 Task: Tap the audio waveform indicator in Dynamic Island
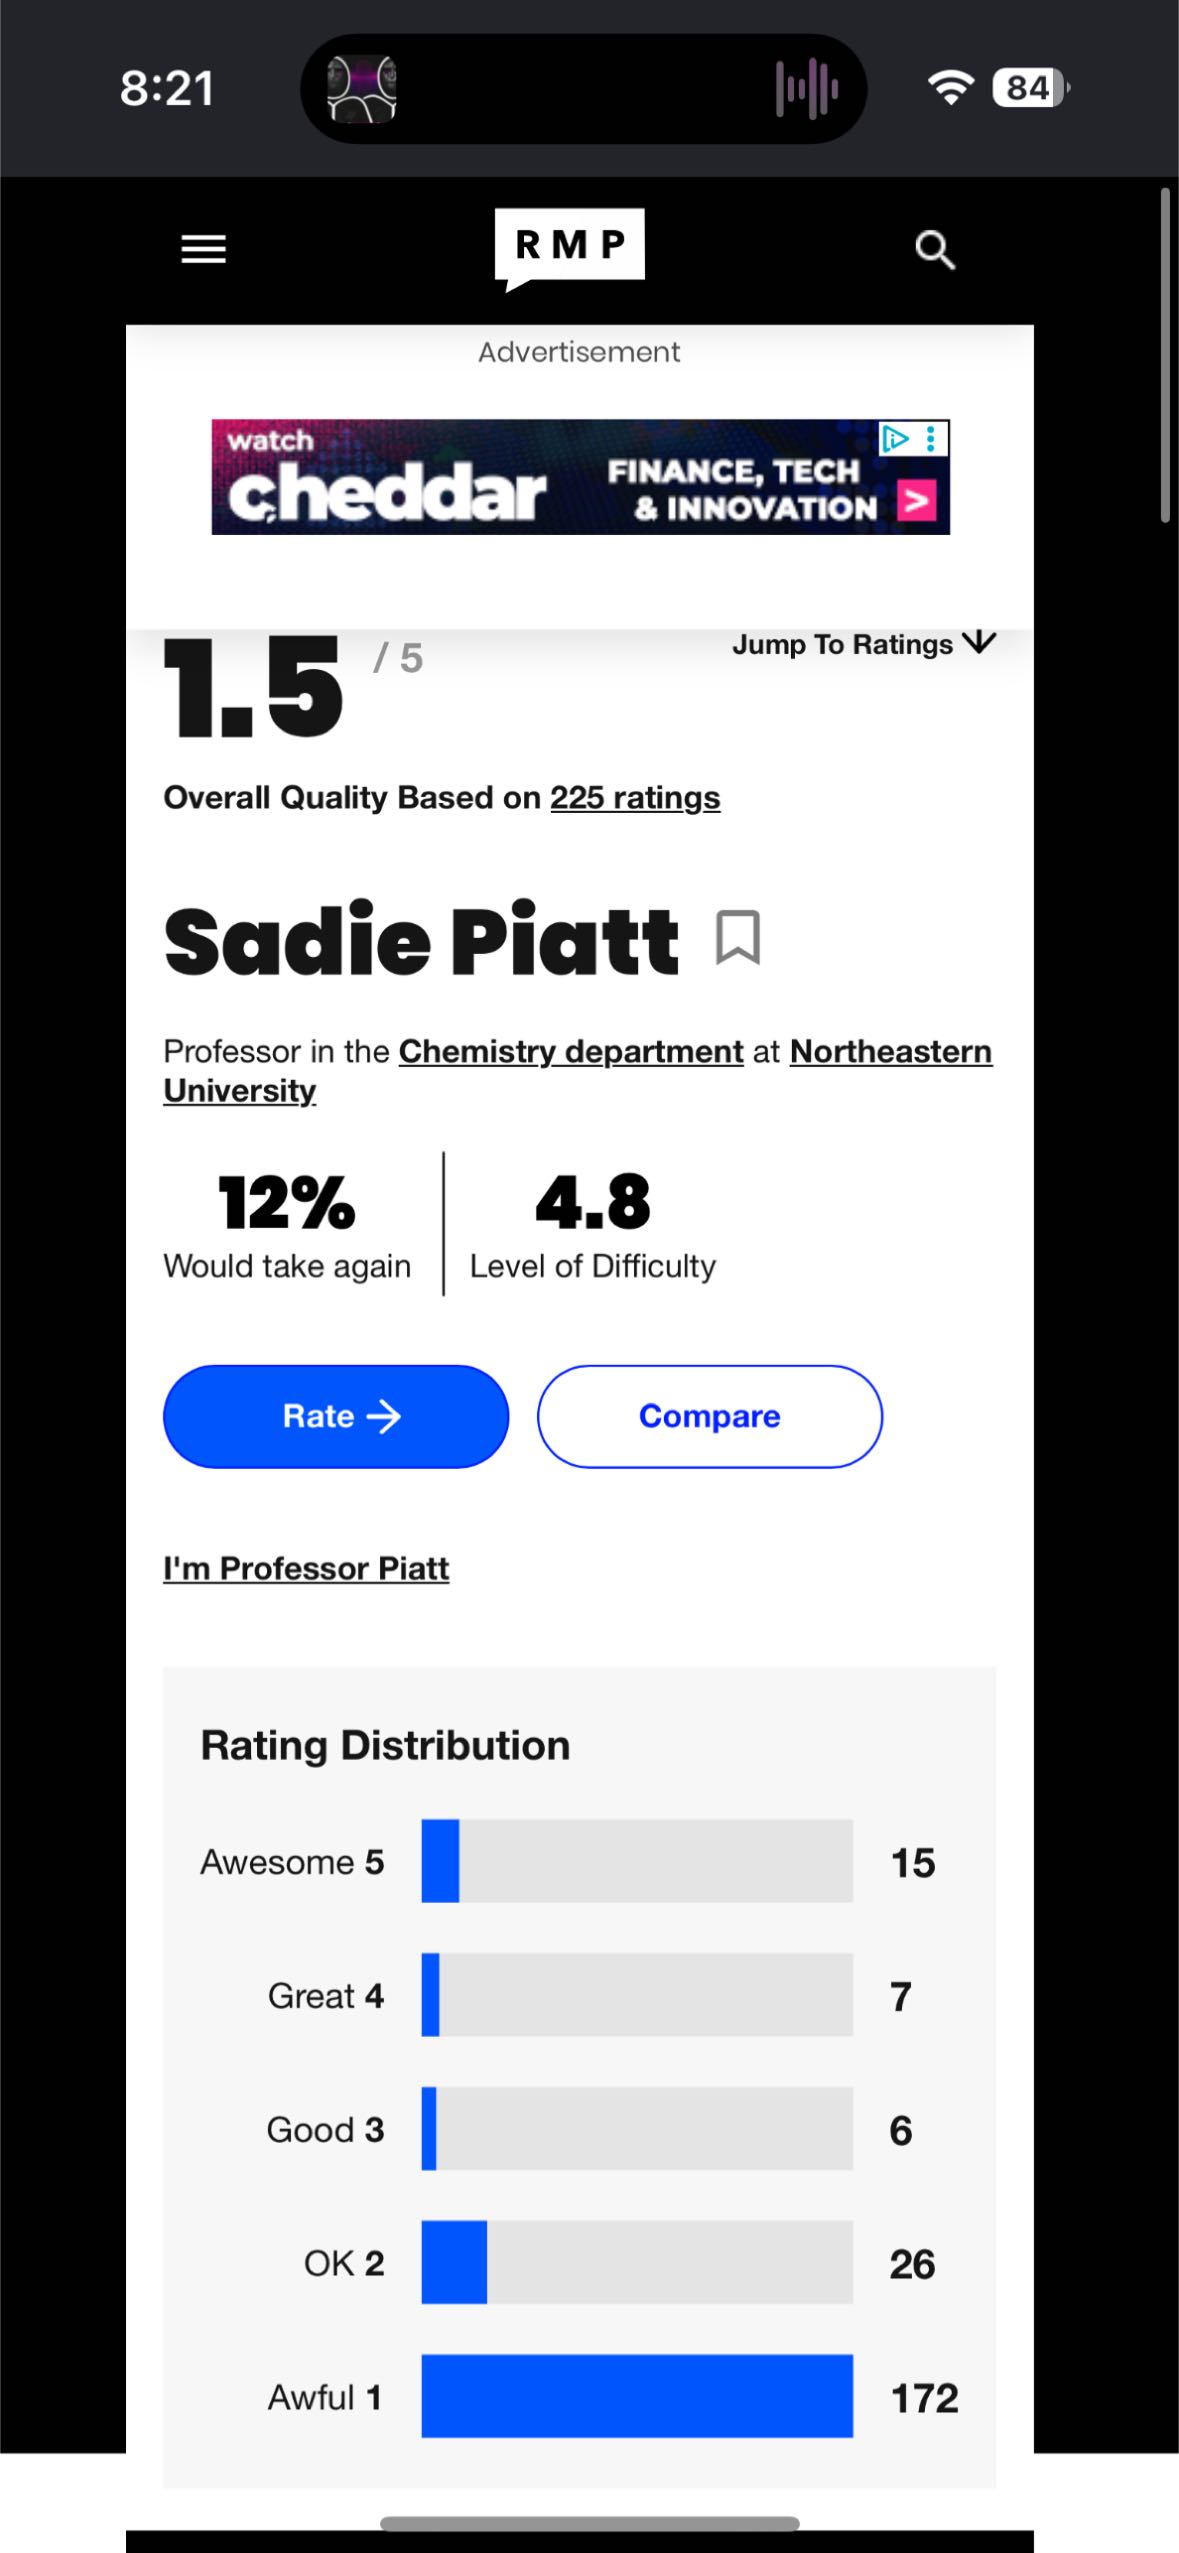[x=806, y=89]
